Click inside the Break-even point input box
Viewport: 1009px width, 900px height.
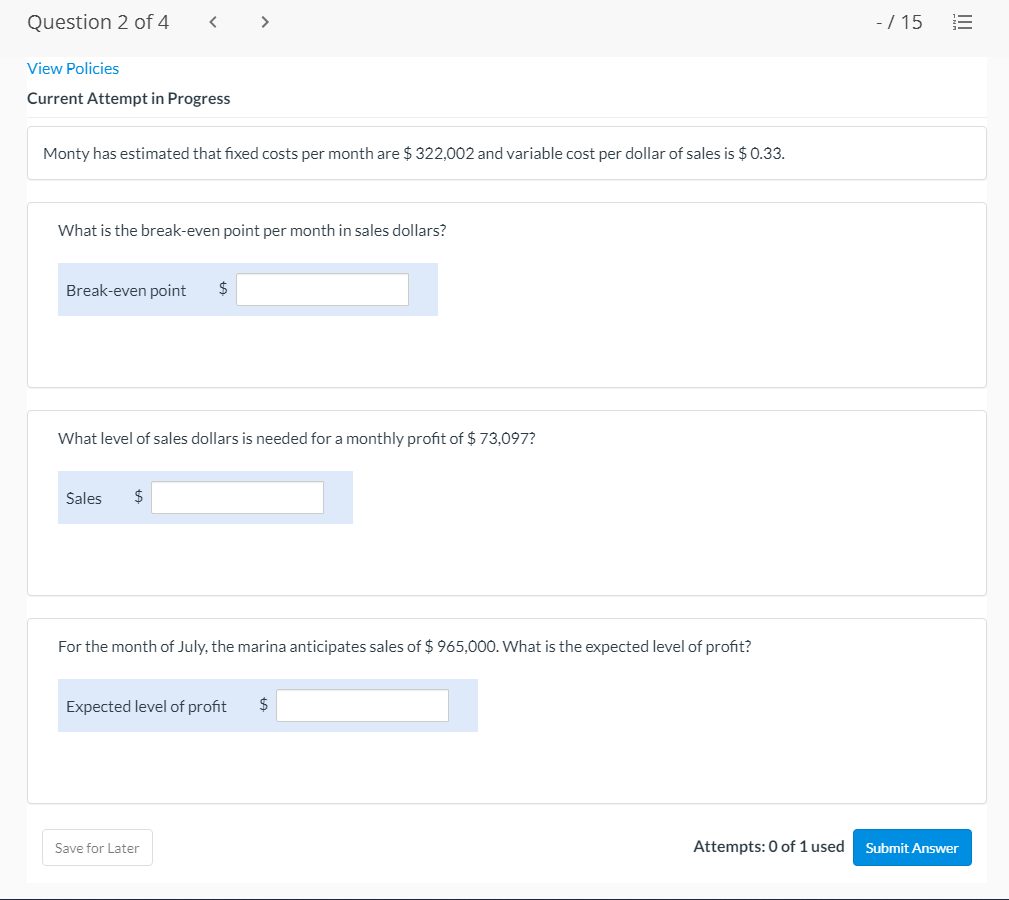point(322,288)
